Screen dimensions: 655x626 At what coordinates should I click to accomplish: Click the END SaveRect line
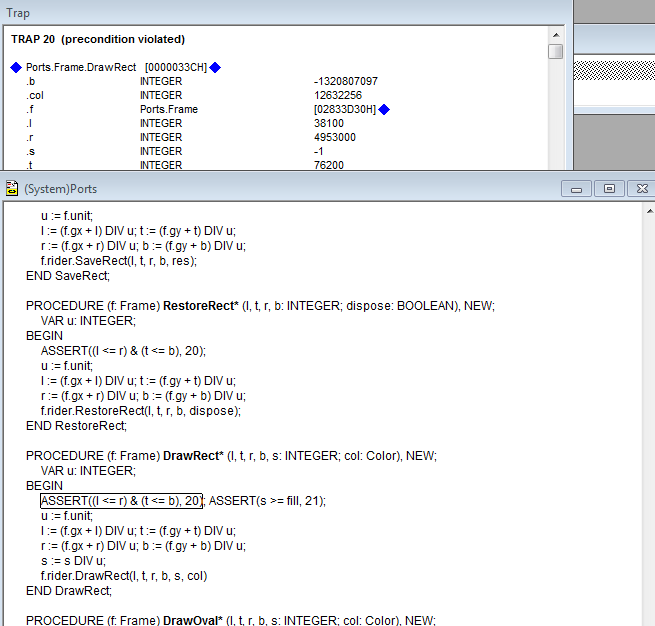pyautogui.click(x=68, y=275)
